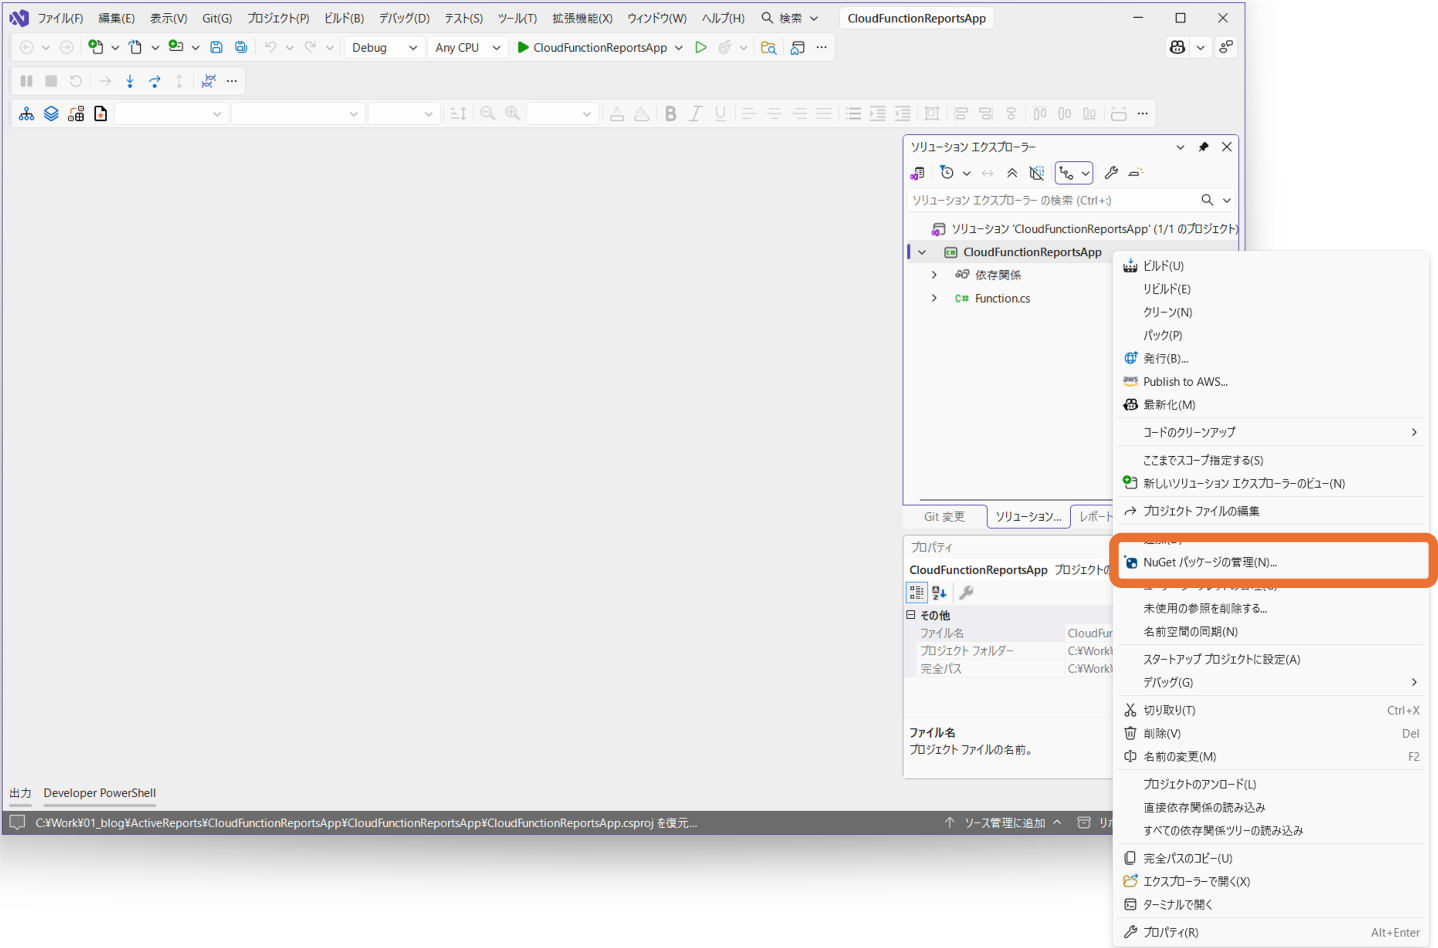Image resolution: width=1438 pixels, height=948 pixels.
Task: Click the Save icon in the main toolbar
Action: point(216,47)
